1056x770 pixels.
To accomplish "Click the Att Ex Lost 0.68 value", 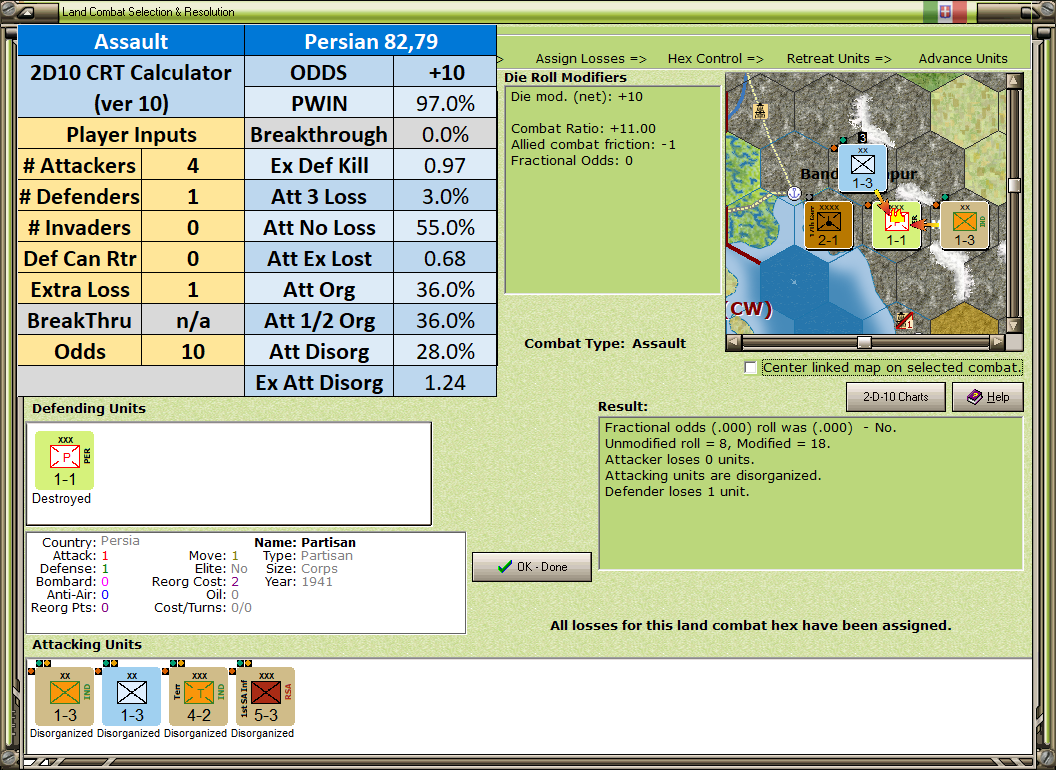I will [445, 258].
